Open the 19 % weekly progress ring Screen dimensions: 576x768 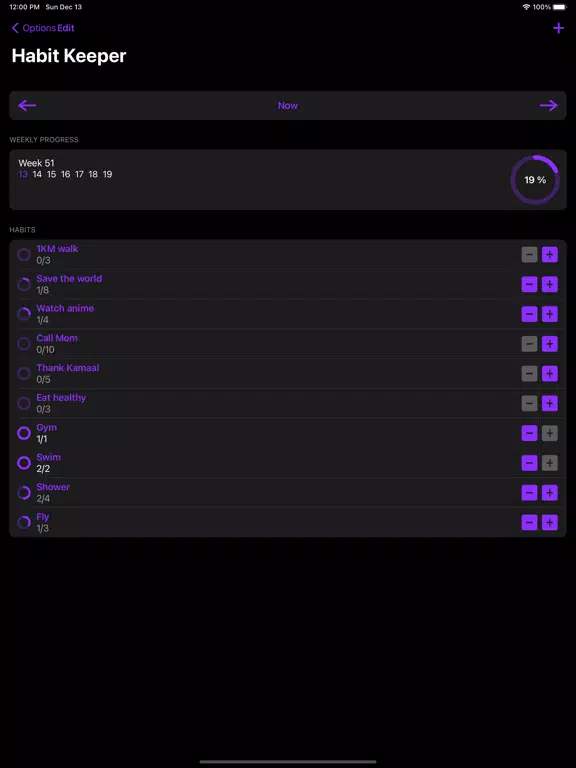click(x=535, y=180)
